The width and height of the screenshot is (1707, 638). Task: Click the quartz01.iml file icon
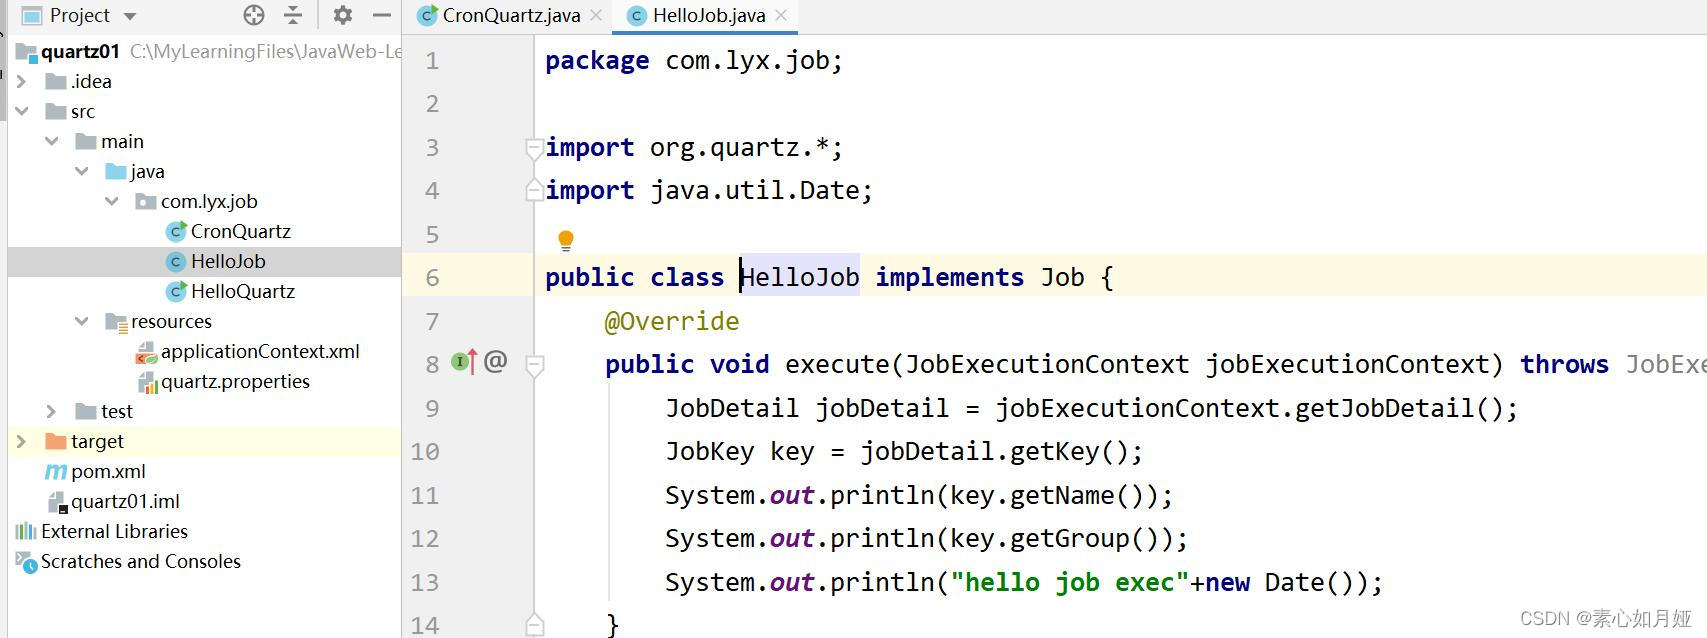(x=57, y=502)
